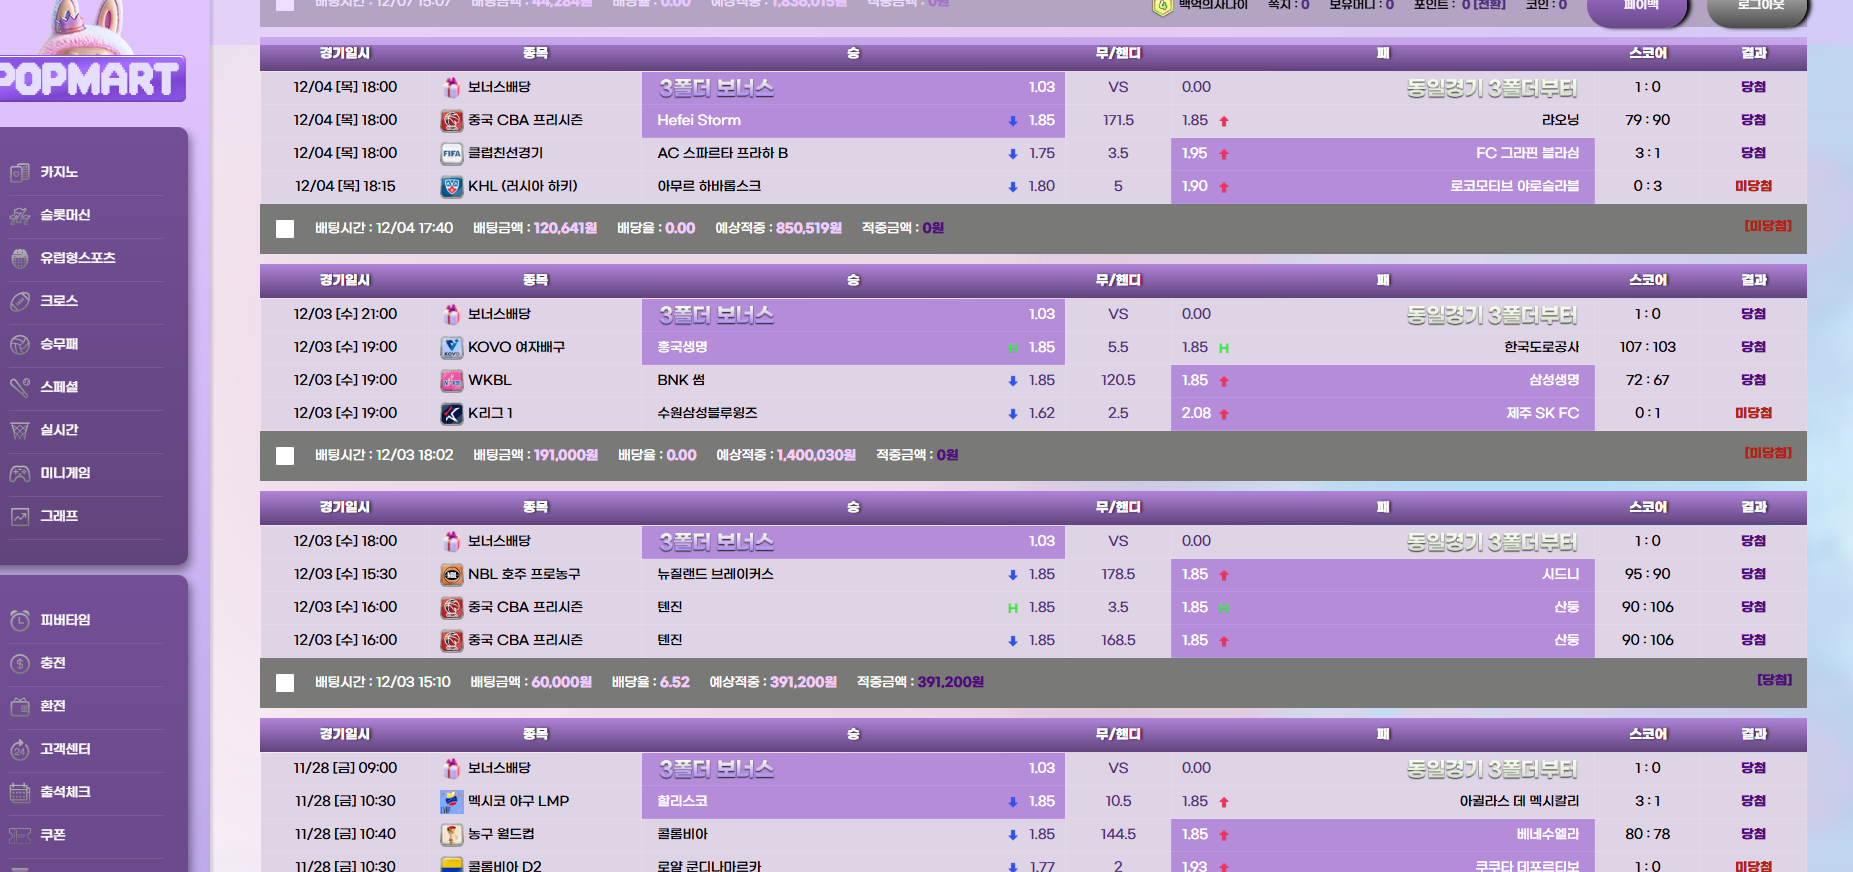Click the POPMART logo
This screenshot has width=1853, height=872.
tap(90, 78)
